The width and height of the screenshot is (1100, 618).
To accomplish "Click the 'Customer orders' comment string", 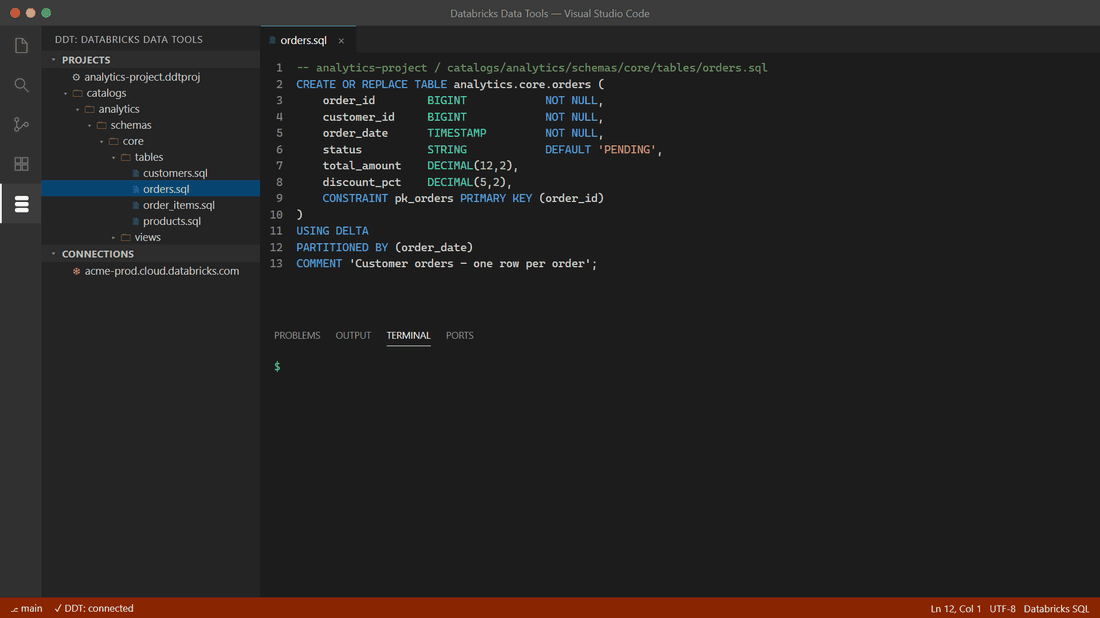I will pyautogui.click(x=472, y=264).
